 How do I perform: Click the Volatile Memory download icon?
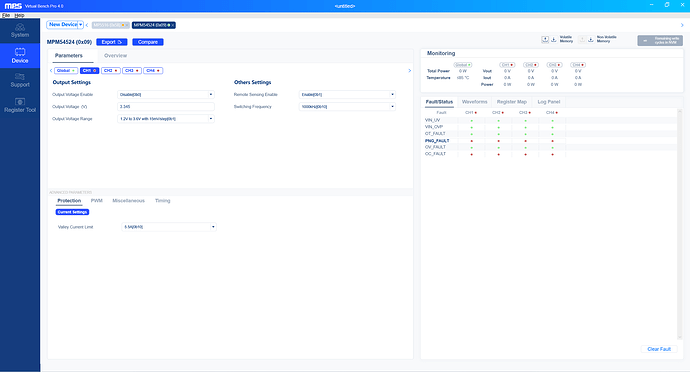554,40
